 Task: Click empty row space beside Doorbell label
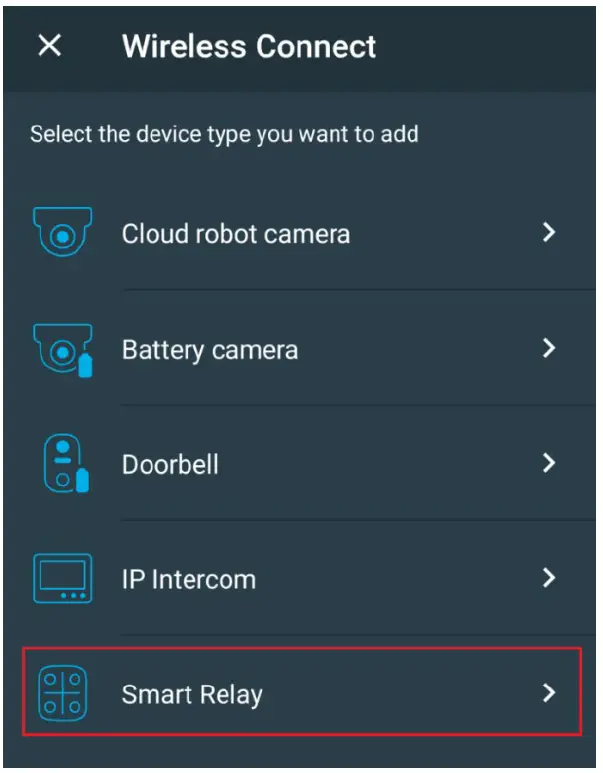(380, 463)
